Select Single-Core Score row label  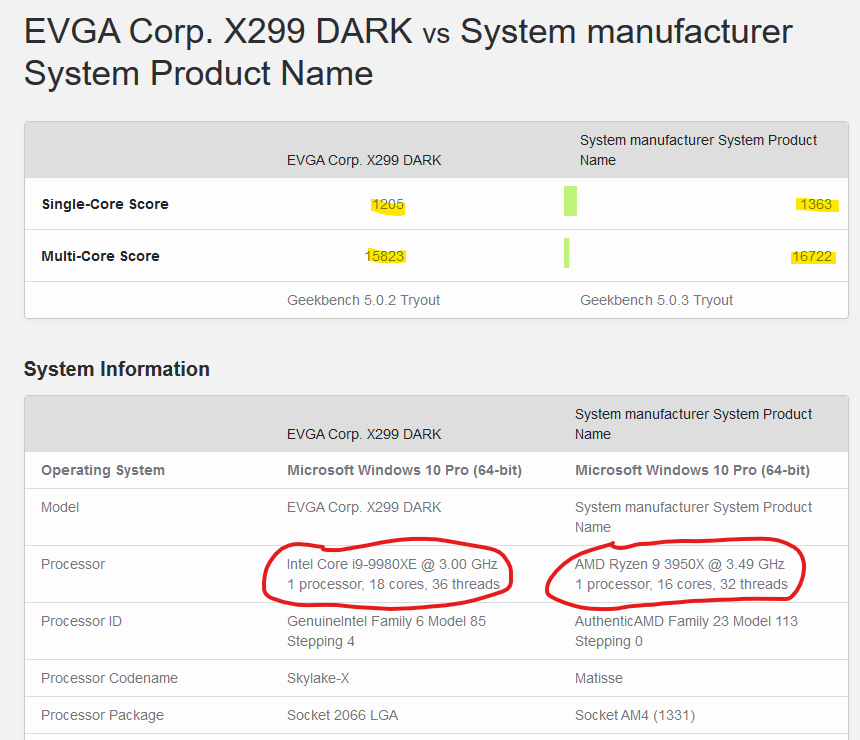pyautogui.click(x=105, y=204)
